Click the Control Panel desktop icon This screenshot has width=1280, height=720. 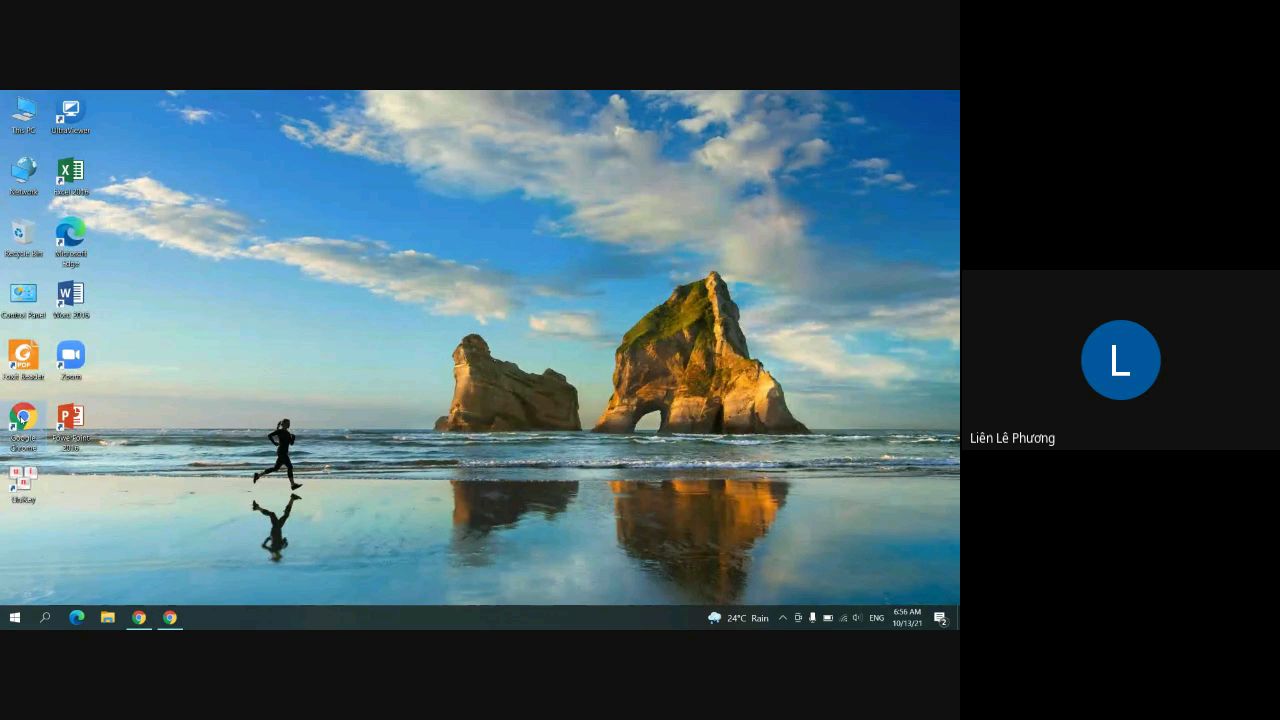coord(23,296)
